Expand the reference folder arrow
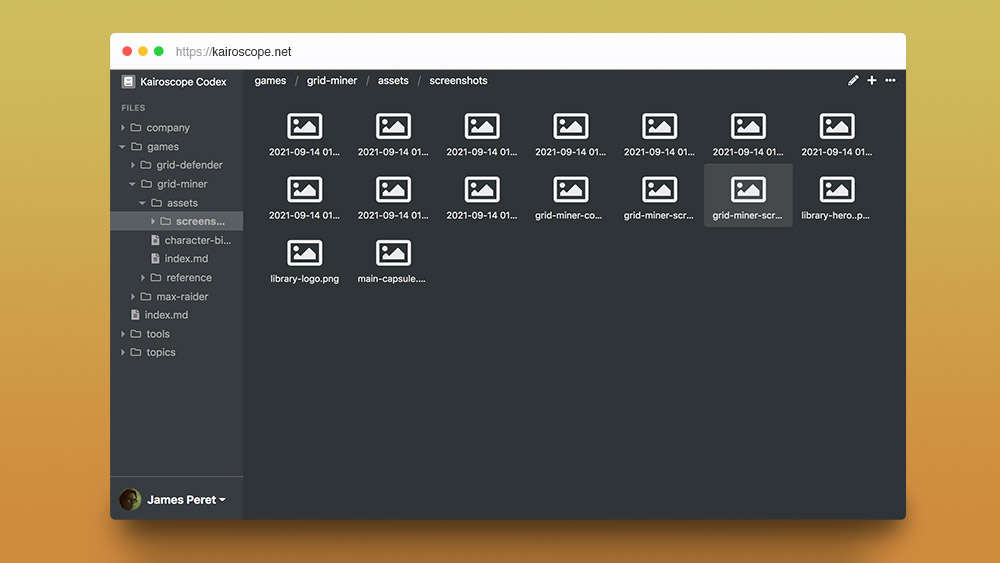 (x=143, y=278)
